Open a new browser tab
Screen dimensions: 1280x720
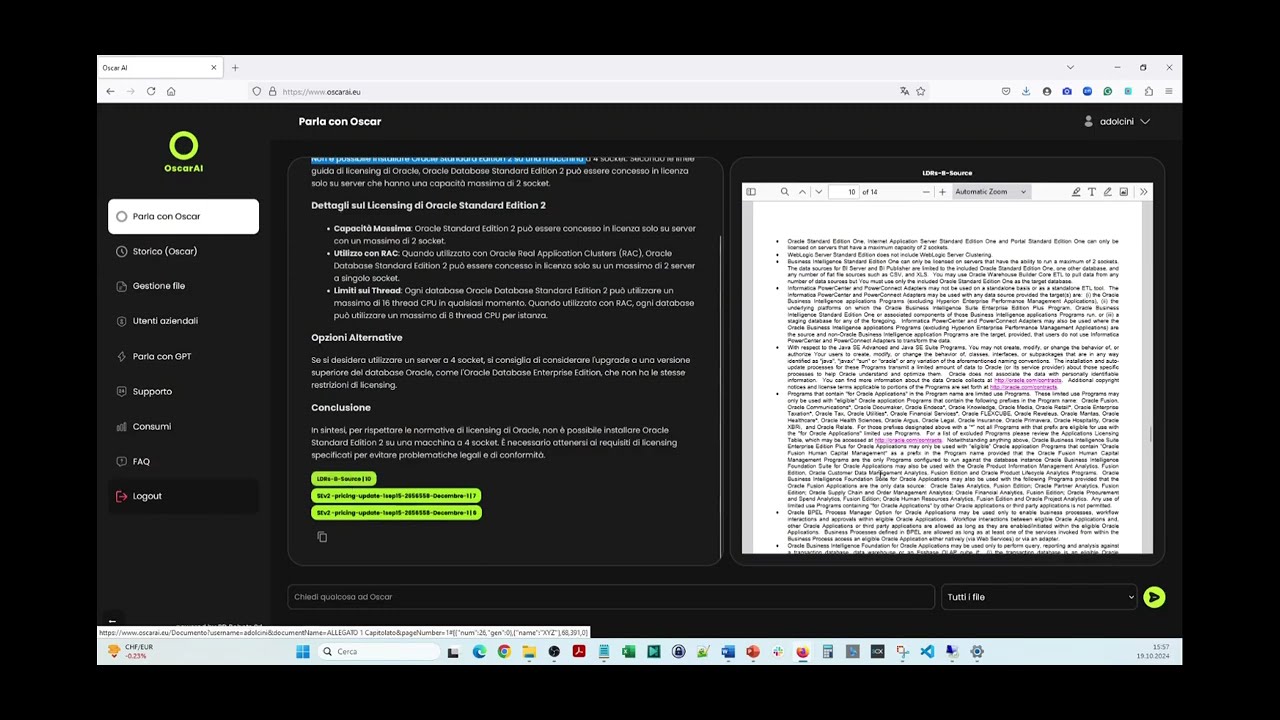coord(235,68)
